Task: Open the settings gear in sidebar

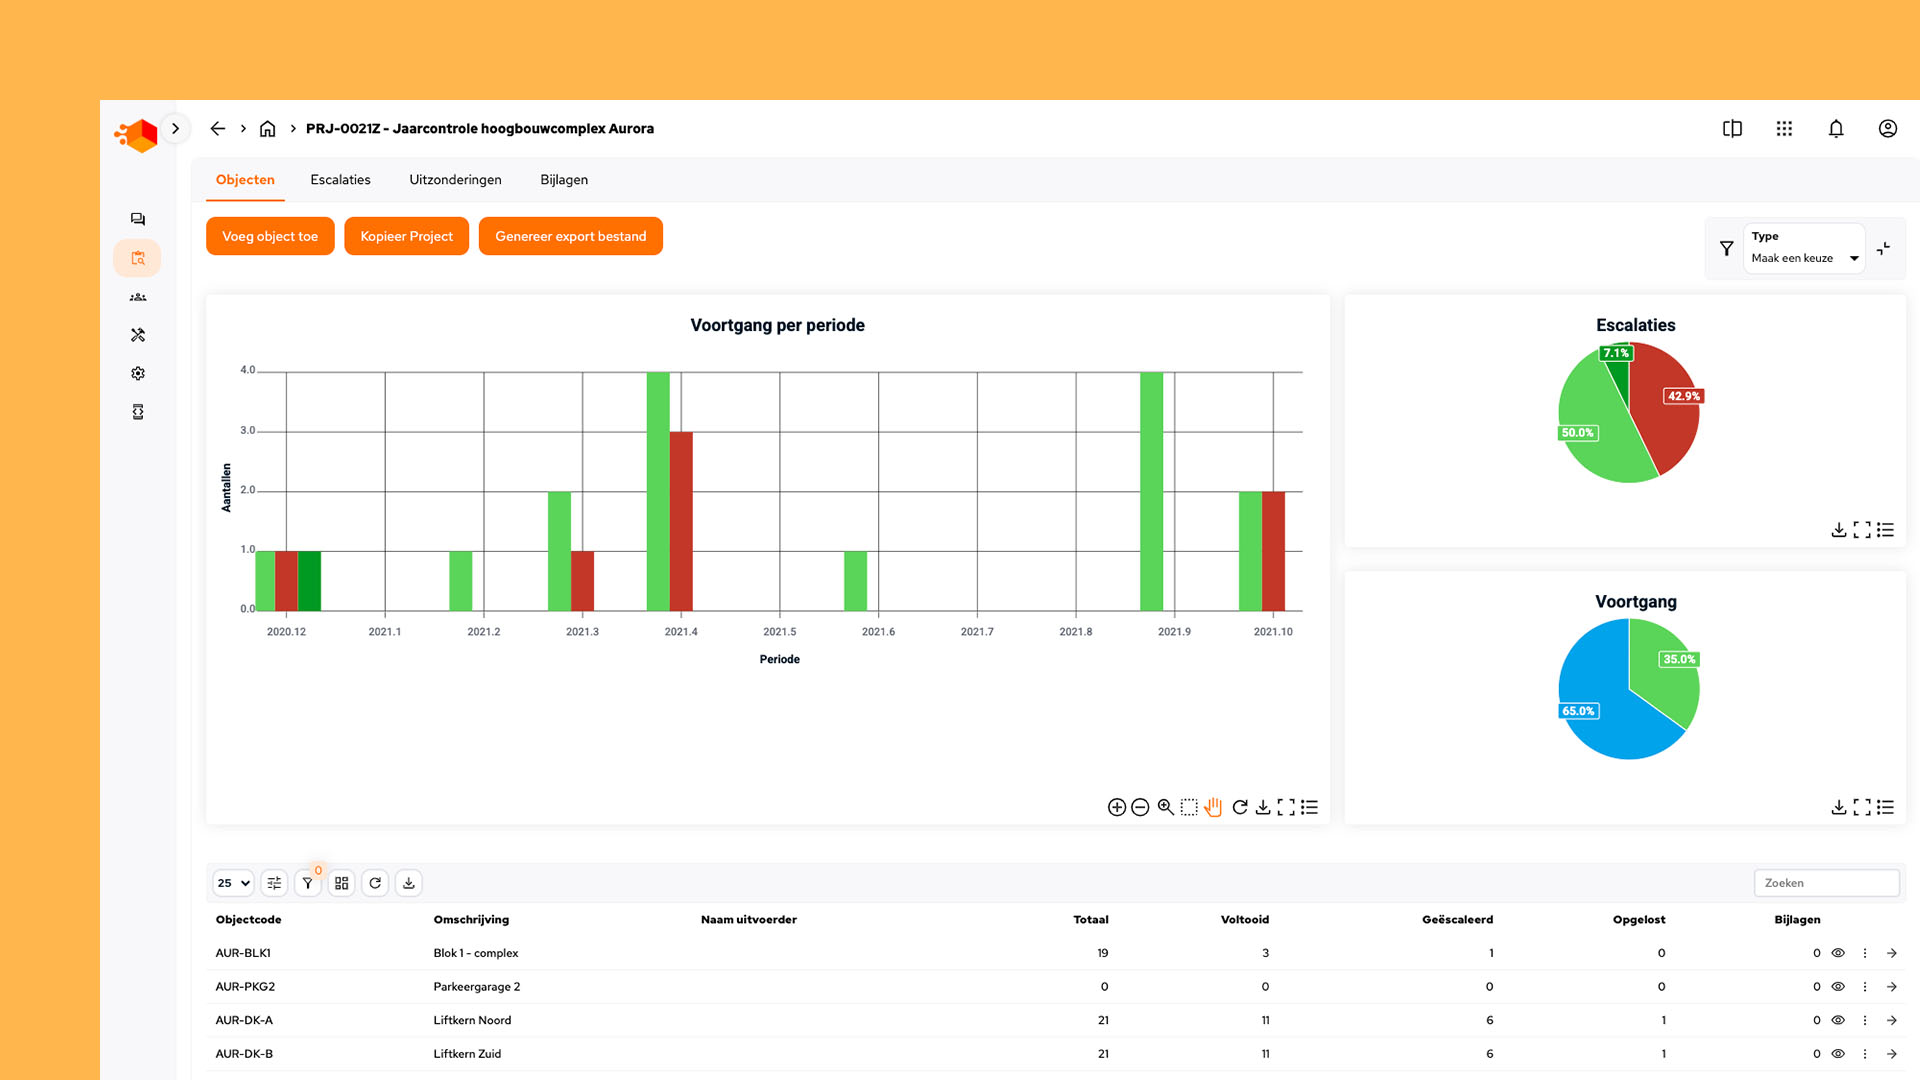Action: [138, 373]
